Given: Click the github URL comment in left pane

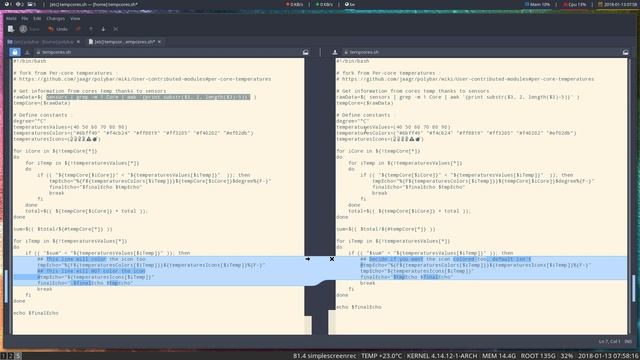Looking at the screenshot, I should (x=142, y=79).
